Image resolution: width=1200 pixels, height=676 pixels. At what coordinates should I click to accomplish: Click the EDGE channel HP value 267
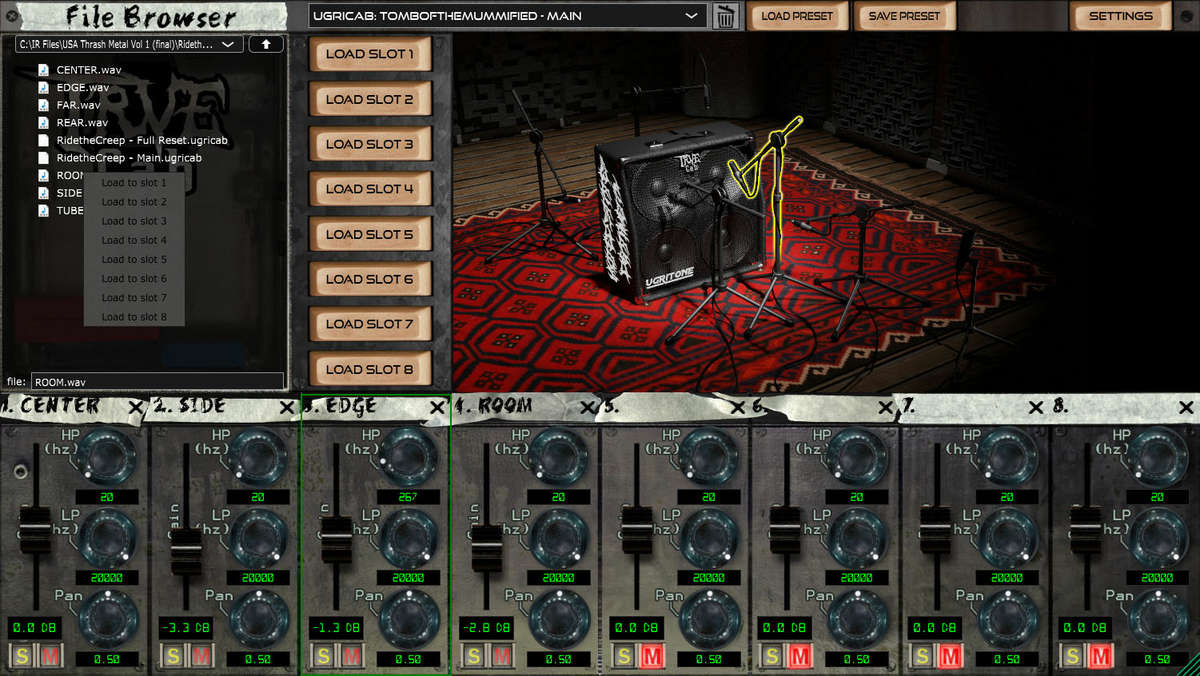coord(407,496)
